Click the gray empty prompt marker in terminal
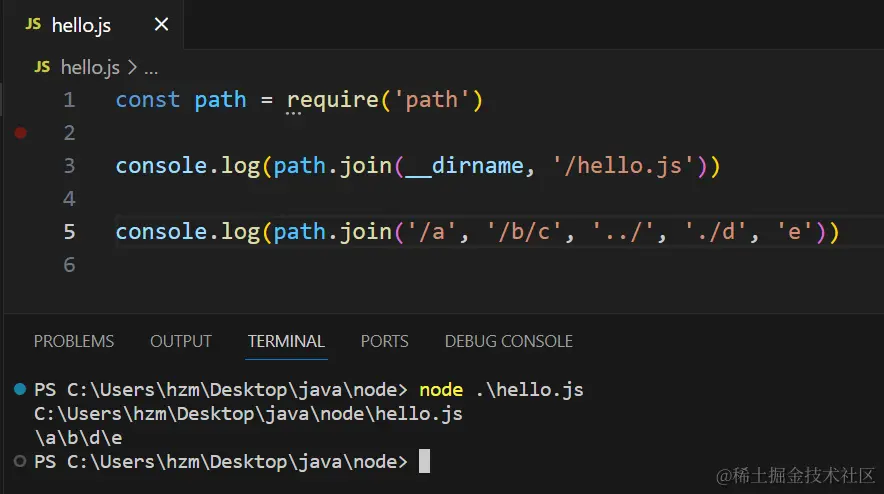Viewport: 884px width, 494px height. pyautogui.click(x=20, y=461)
